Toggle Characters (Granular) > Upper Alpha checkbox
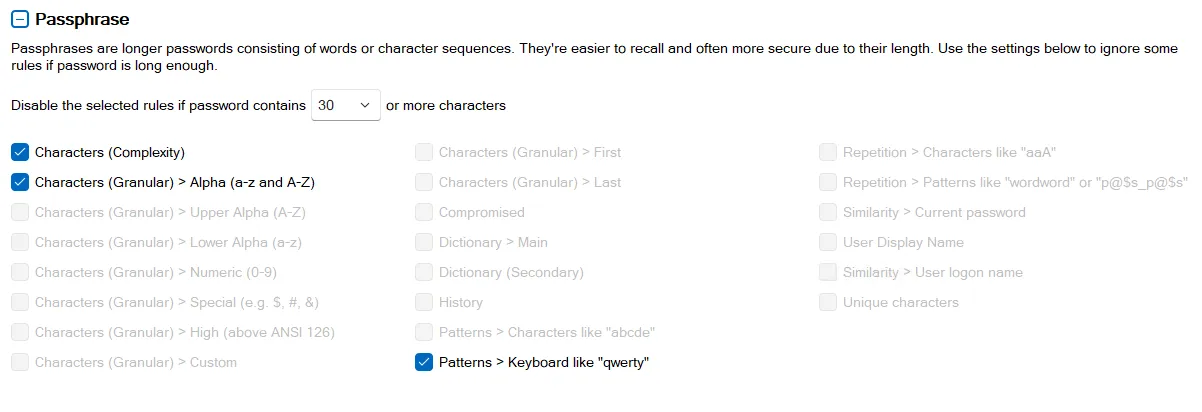Image resolution: width=1202 pixels, height=412 pixels. [x=20, y=212]
